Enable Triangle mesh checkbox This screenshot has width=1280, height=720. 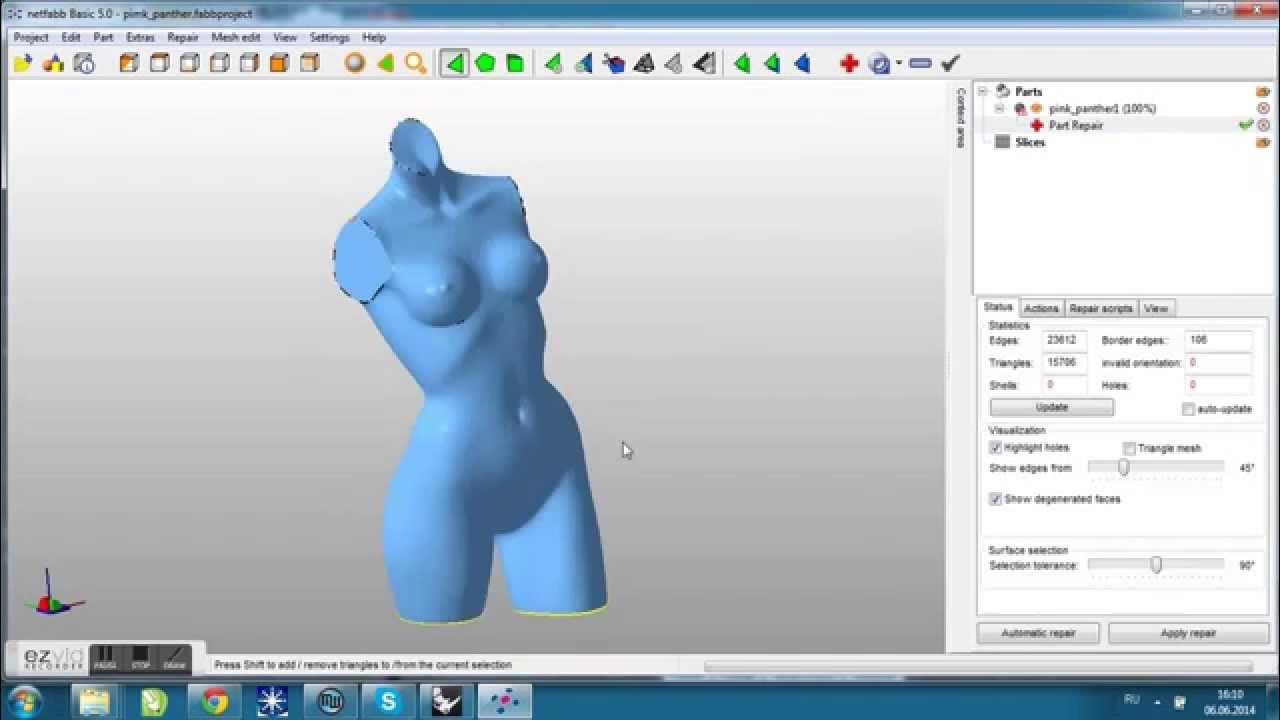1129,448
